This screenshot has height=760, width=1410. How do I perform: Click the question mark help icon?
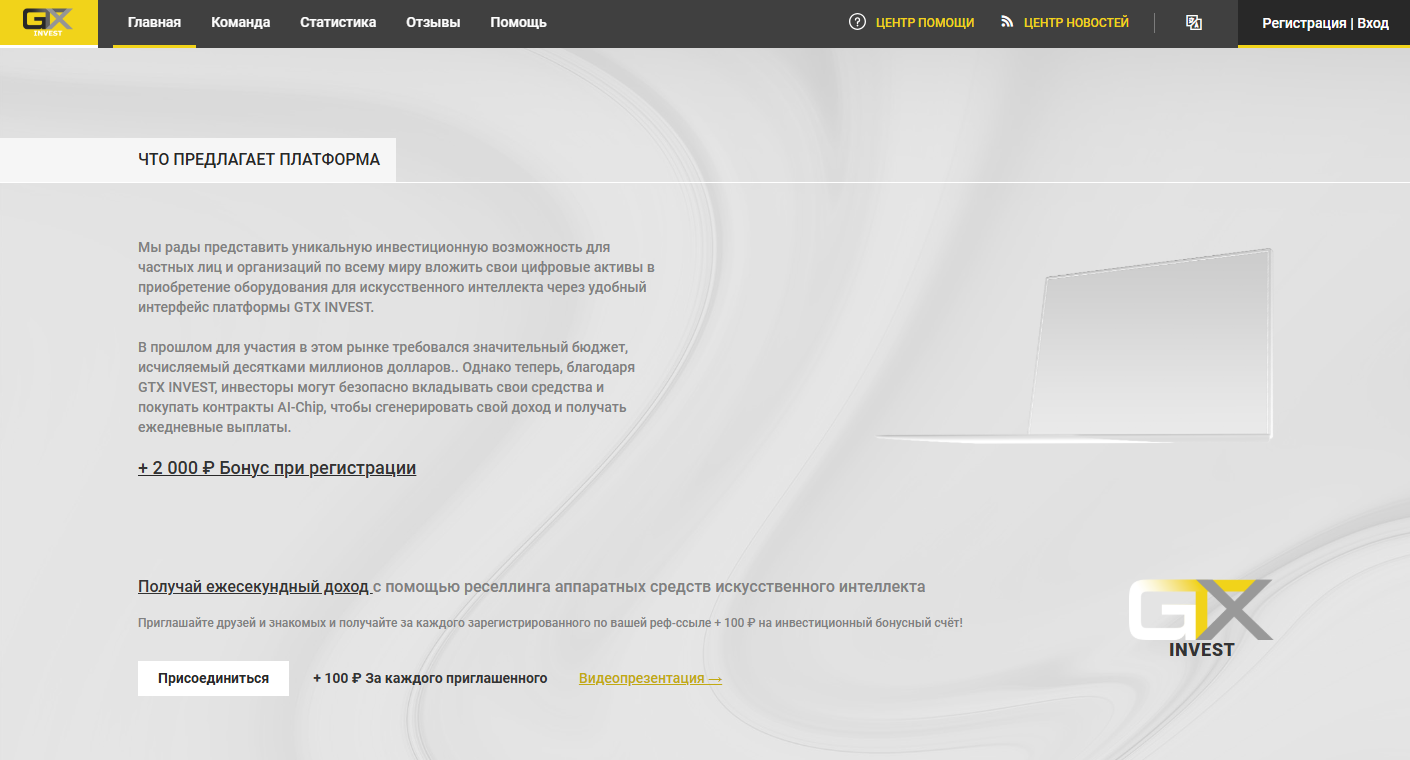(x=857, y=22)
